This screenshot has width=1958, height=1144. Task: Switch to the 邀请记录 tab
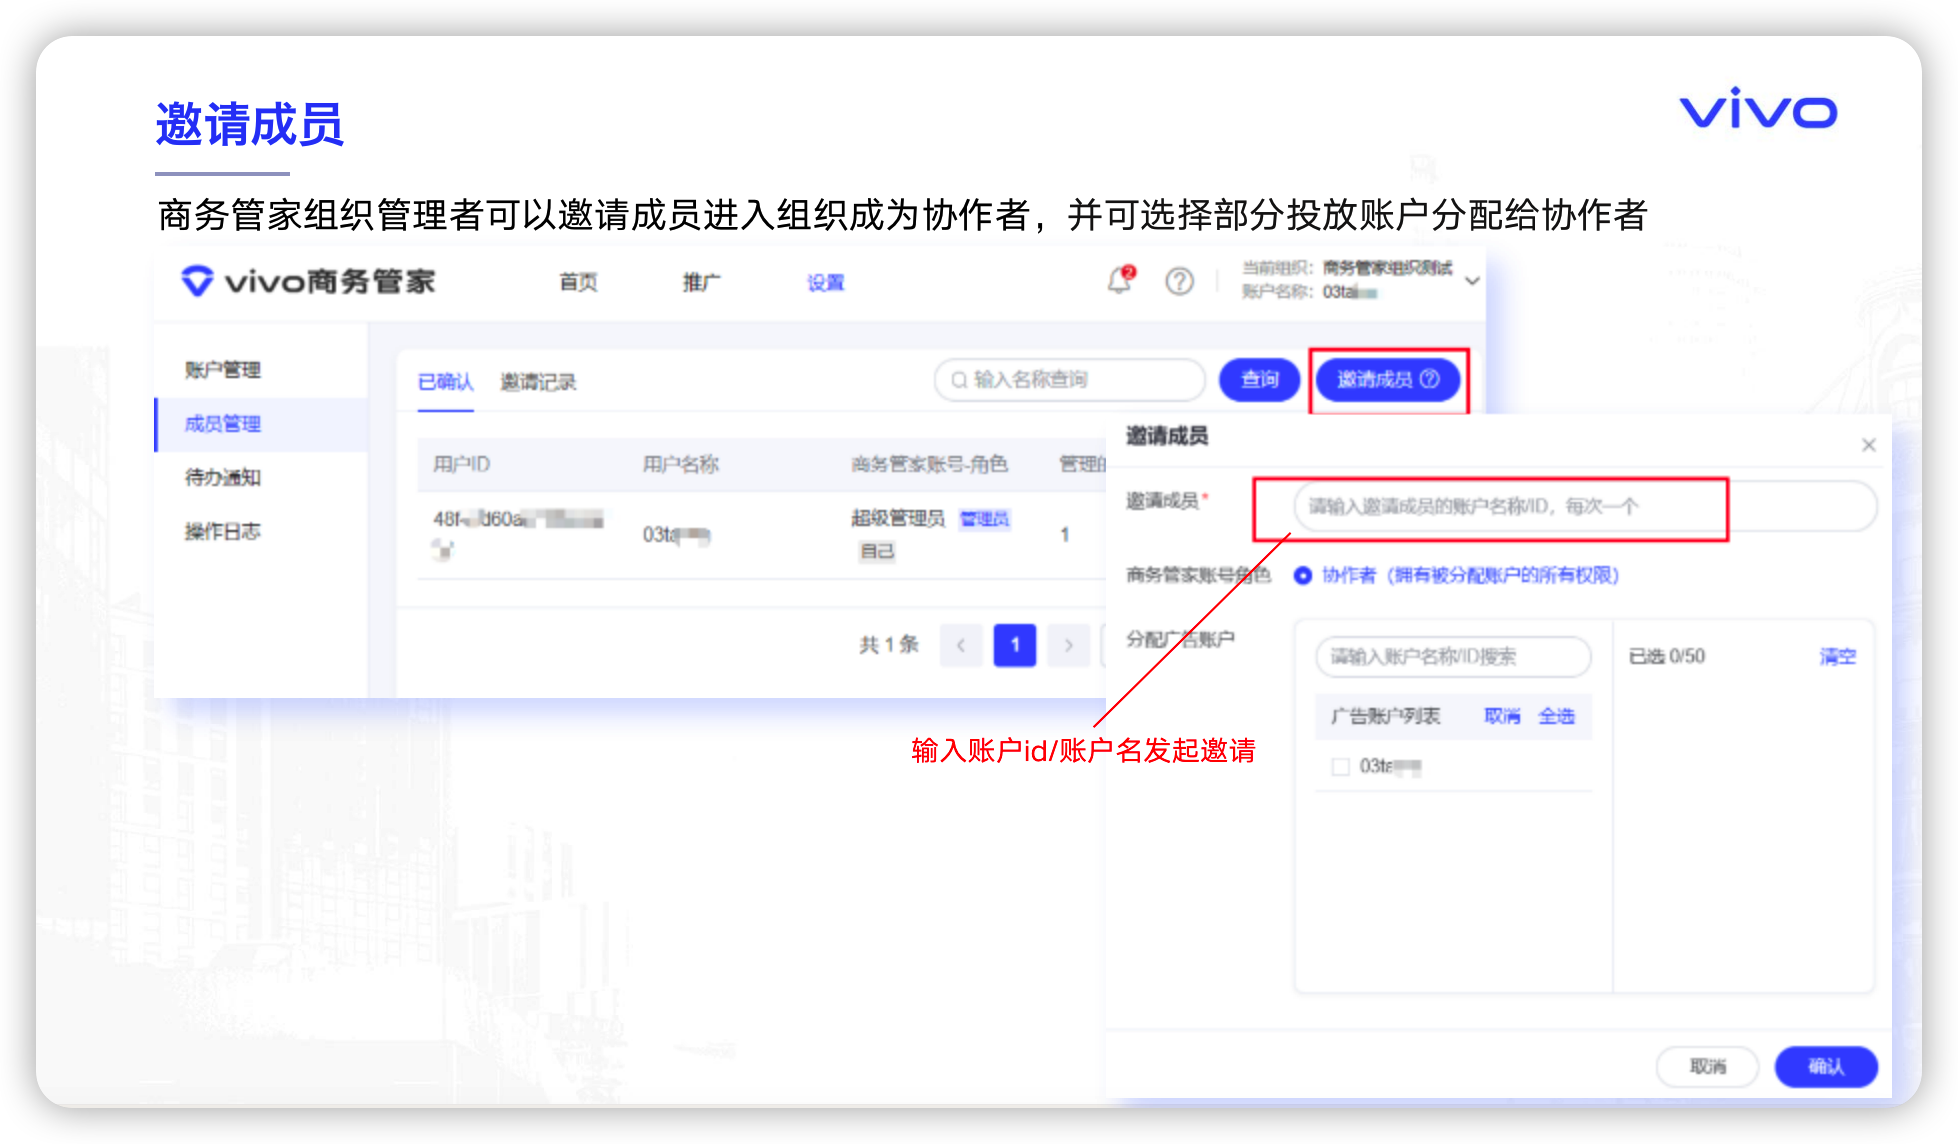click(538, 382)
